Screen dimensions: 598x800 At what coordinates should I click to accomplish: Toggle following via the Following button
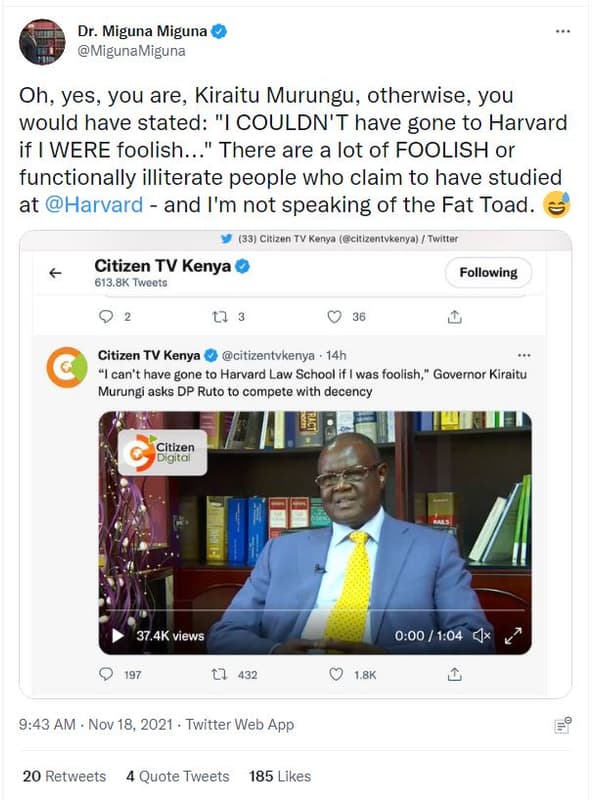488,272
